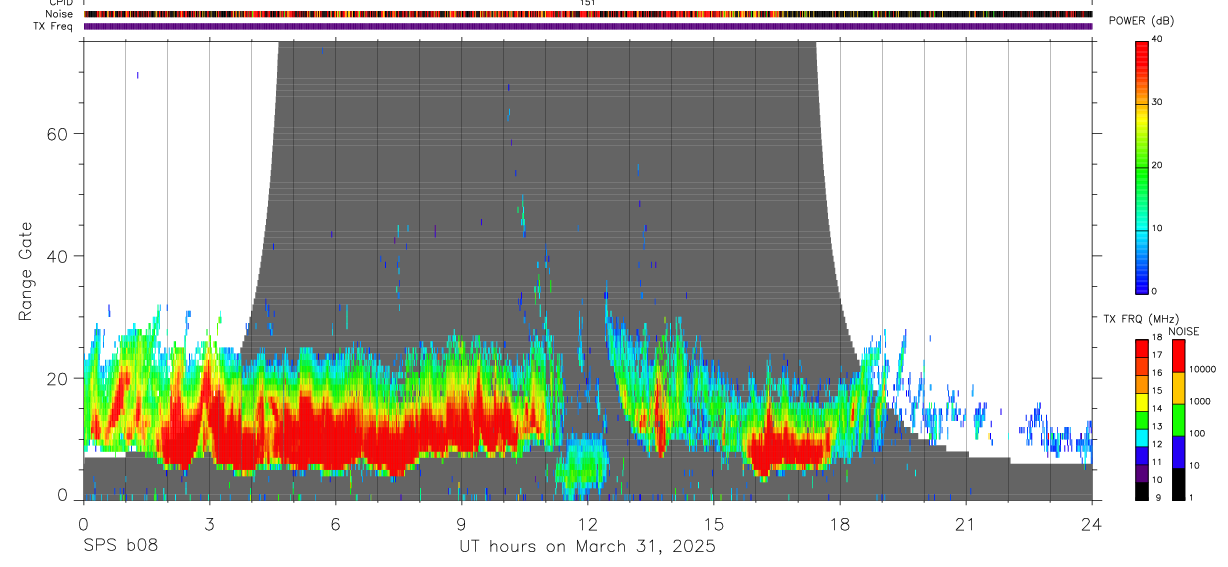1228x567 pixels.
Task: Click the '10000' label on NOISE legend
Action: click(x=1202, y=369)
